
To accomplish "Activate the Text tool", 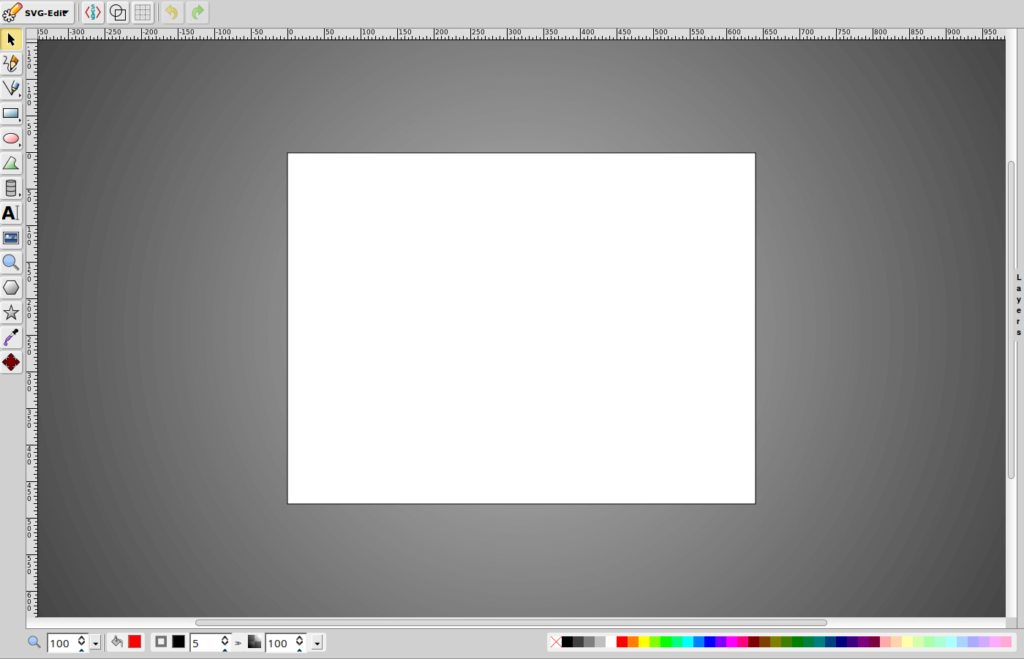I will (11, 213).
